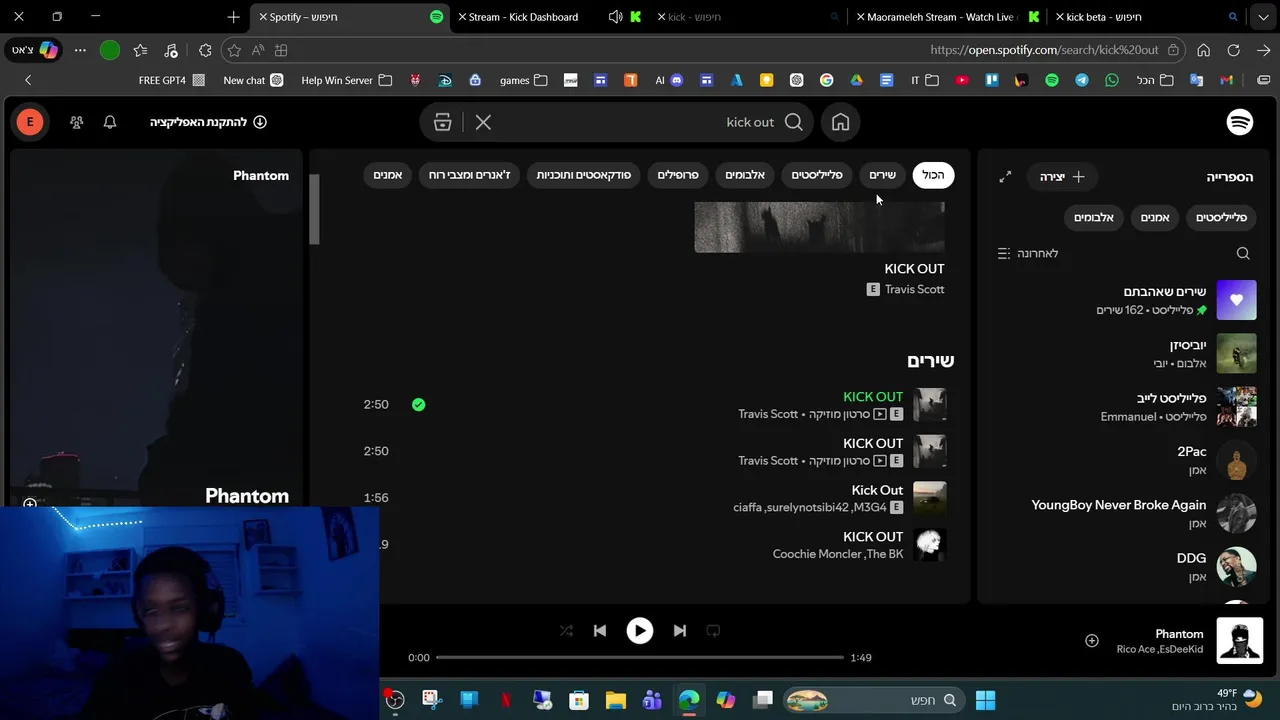Toggle green saved checkmark on first KICK OUT

click(418, 405)
